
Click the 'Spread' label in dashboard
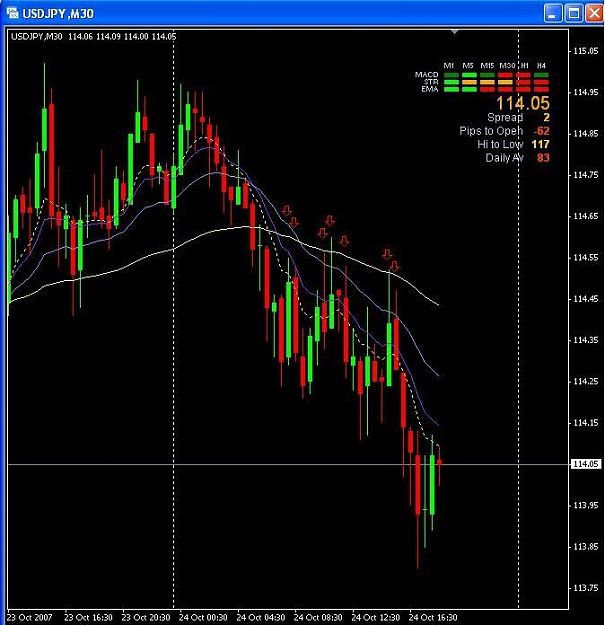[505, 117]
